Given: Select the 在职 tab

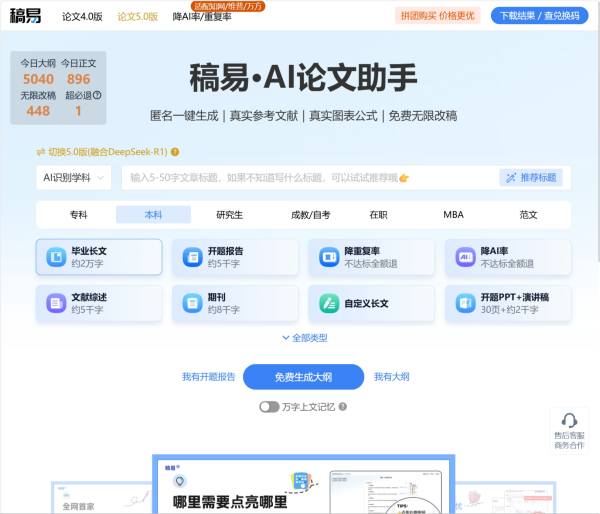Looking at the screenshot, I should [x=378, y=215].
